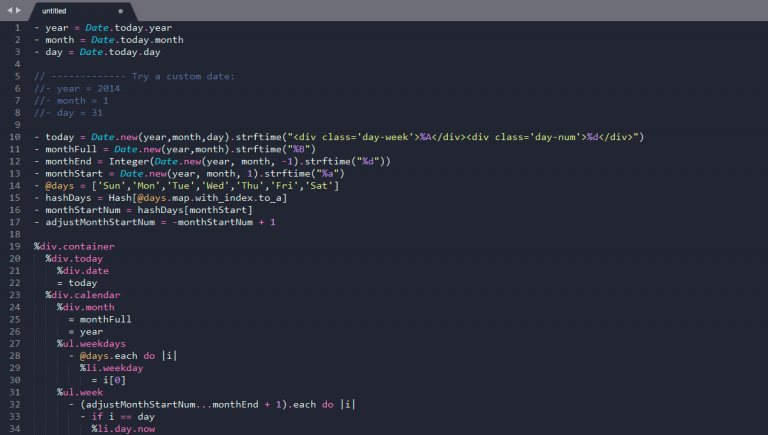Click 'day-num' class string on line 10
This screenshot has width=768, height=435.
(555, 137)
